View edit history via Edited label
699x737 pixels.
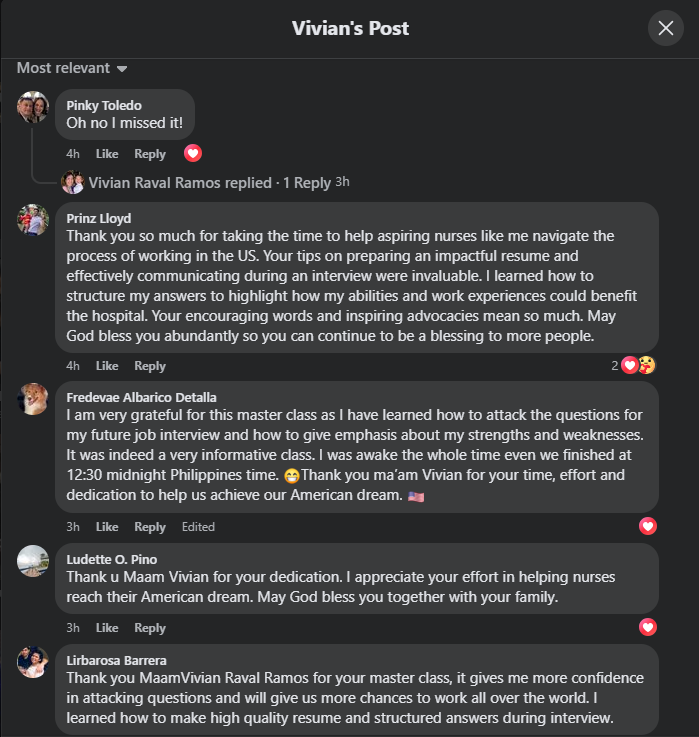tap(198, 527)
